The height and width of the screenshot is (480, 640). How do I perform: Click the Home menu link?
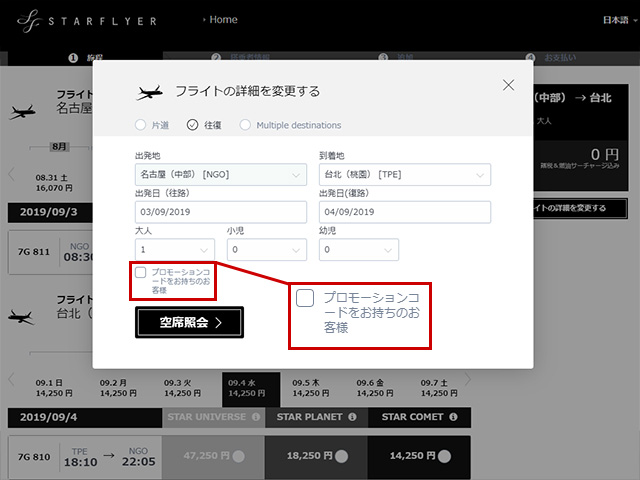pos(222,20)
